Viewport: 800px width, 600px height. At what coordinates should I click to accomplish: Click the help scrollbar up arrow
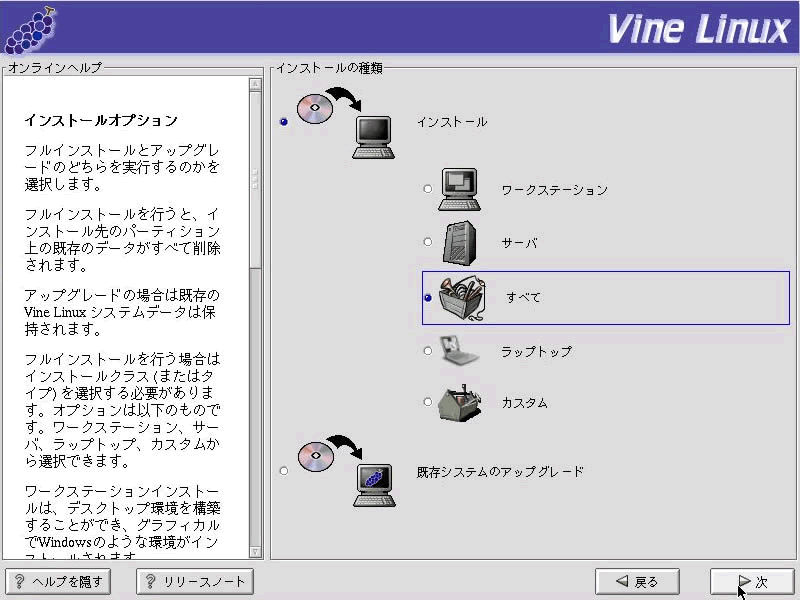pyautogui.click(x=256, y=84)
